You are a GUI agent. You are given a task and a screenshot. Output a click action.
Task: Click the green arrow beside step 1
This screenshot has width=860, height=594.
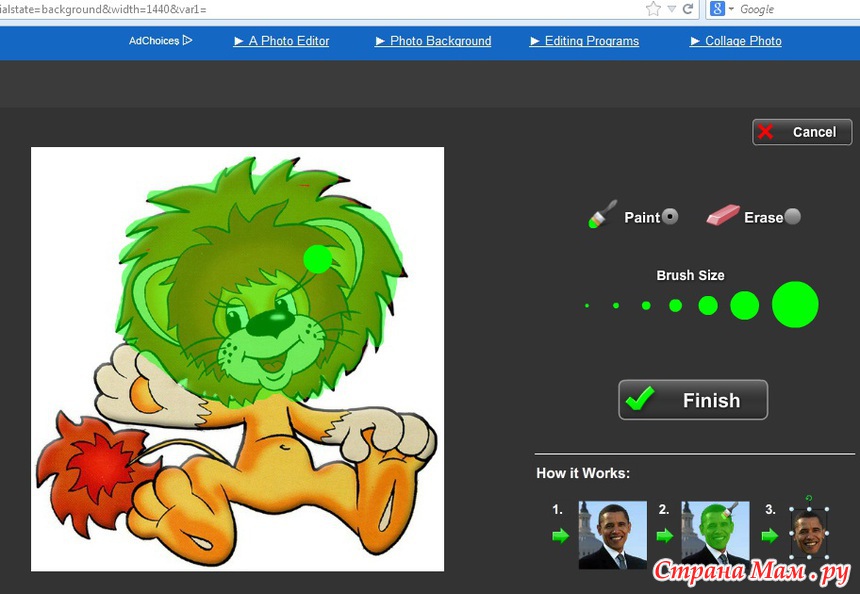[561, 535]
